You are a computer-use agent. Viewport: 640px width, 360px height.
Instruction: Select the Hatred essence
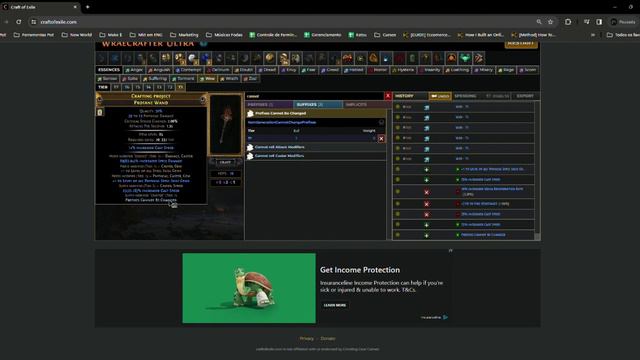point(353,70)
